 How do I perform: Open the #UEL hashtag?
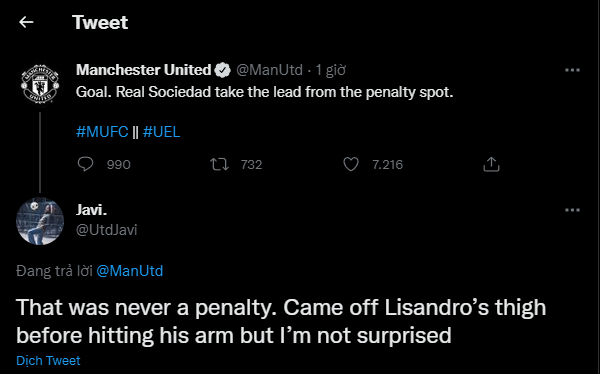tap(161, 132)
